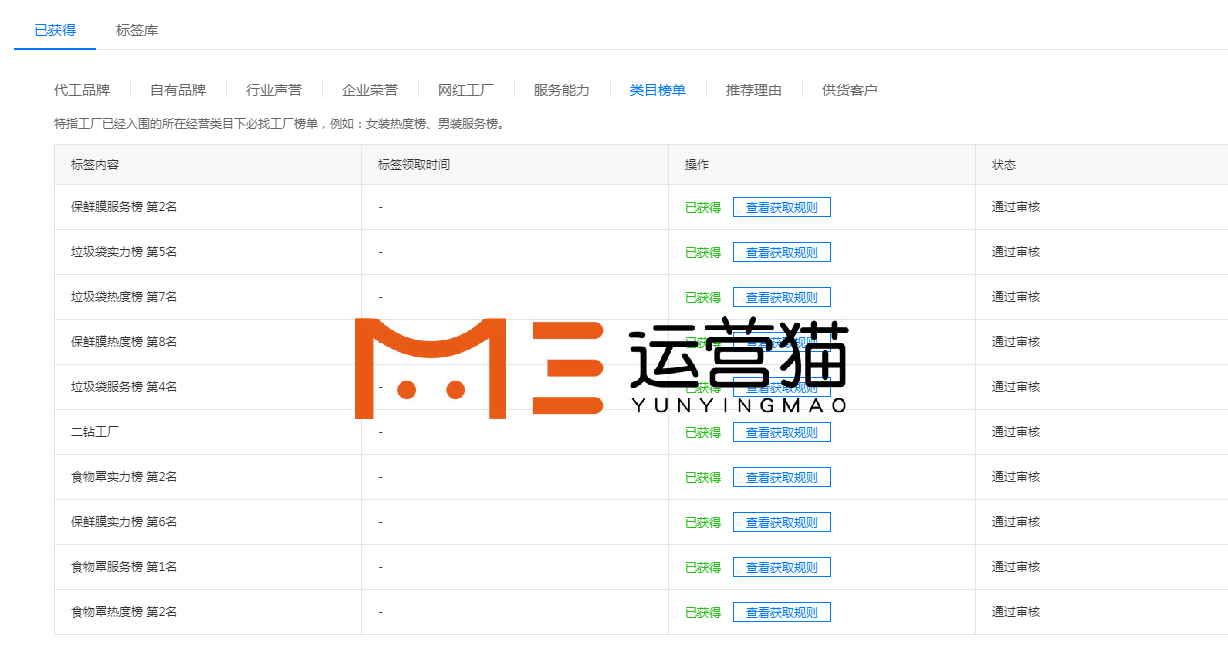Click 通过审核 in the 食物罩服务榜 row
Screen dimensions: 1228x662
[1016, 567]
